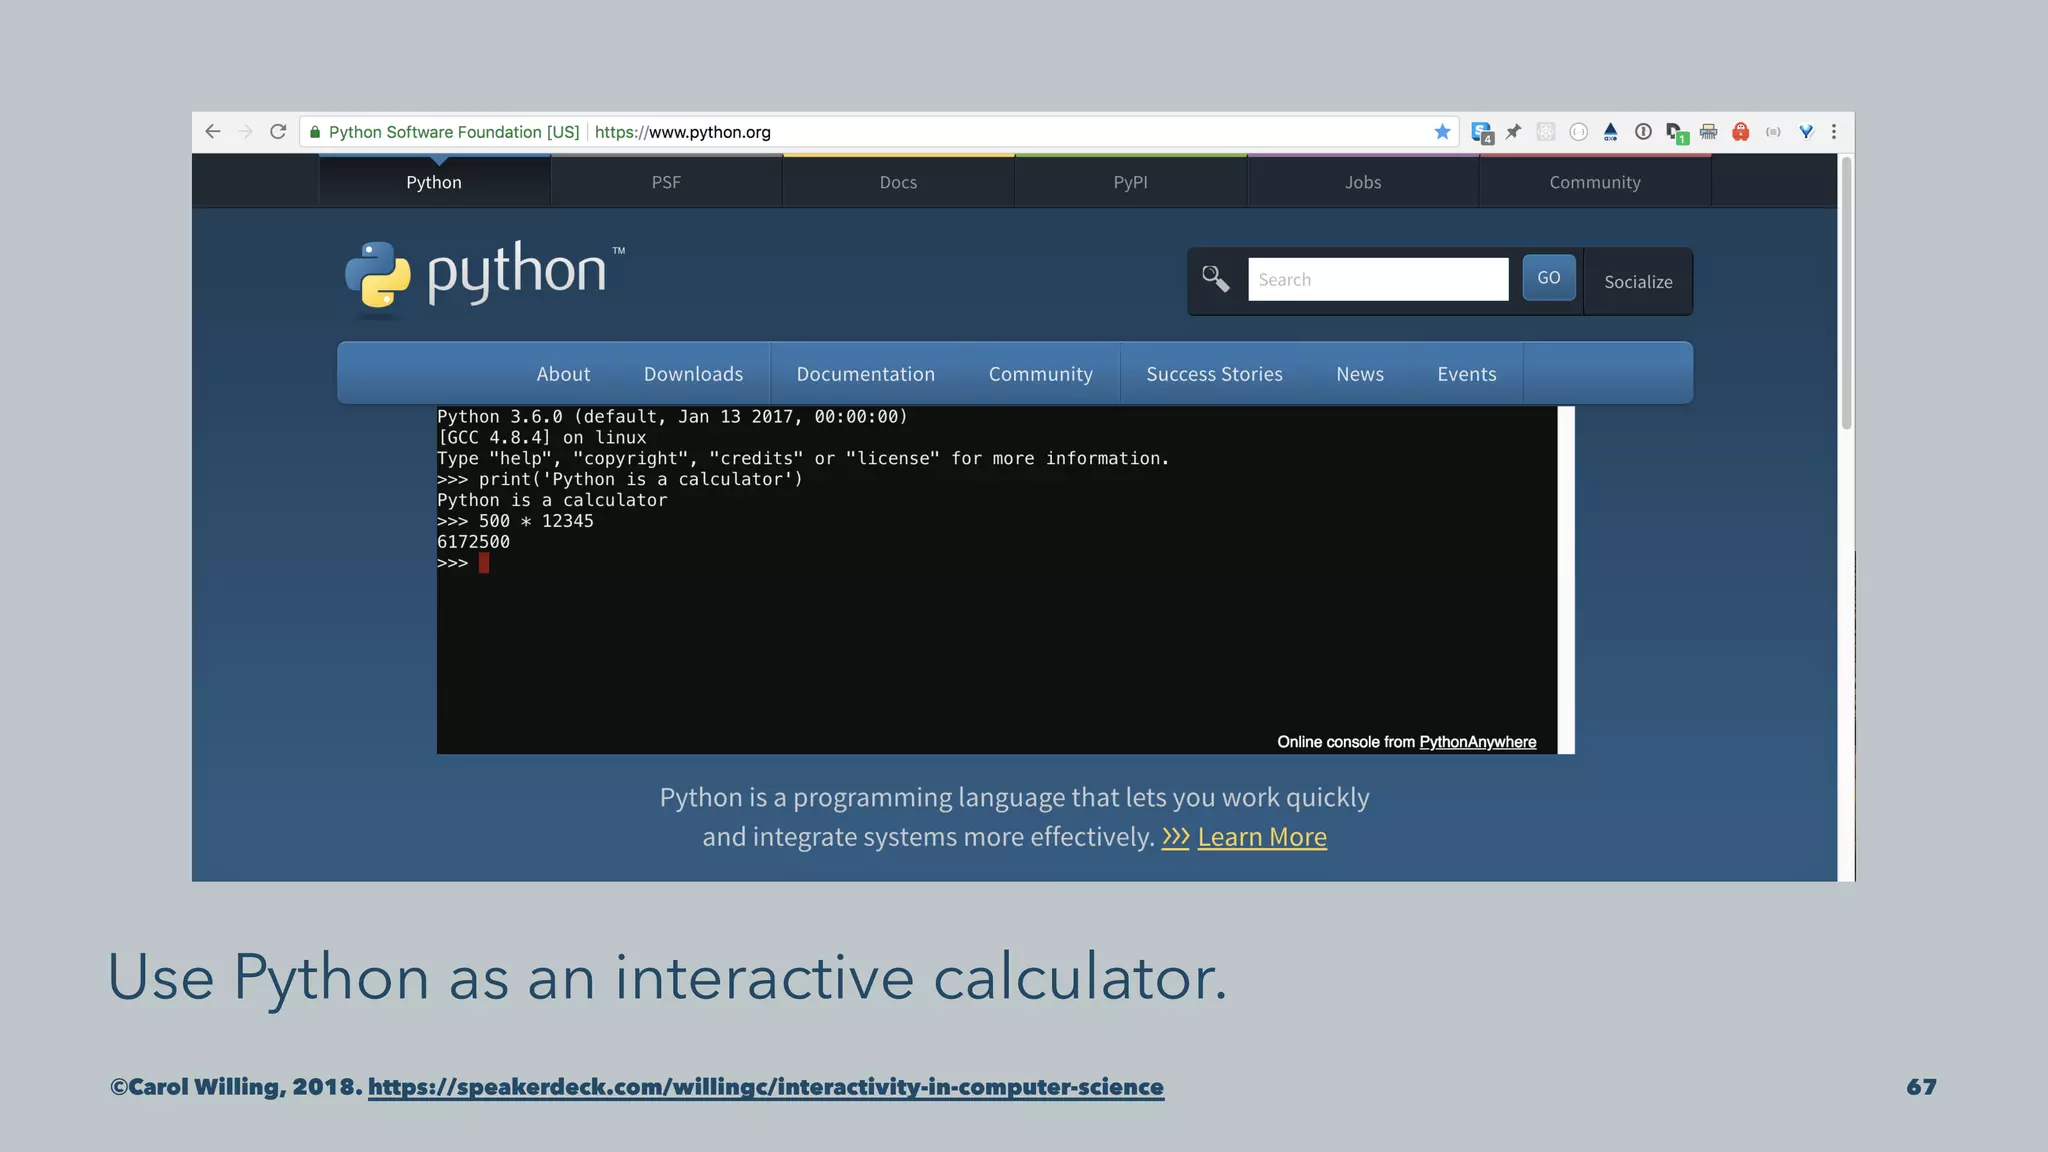Open the News menu

point(1360,374)
